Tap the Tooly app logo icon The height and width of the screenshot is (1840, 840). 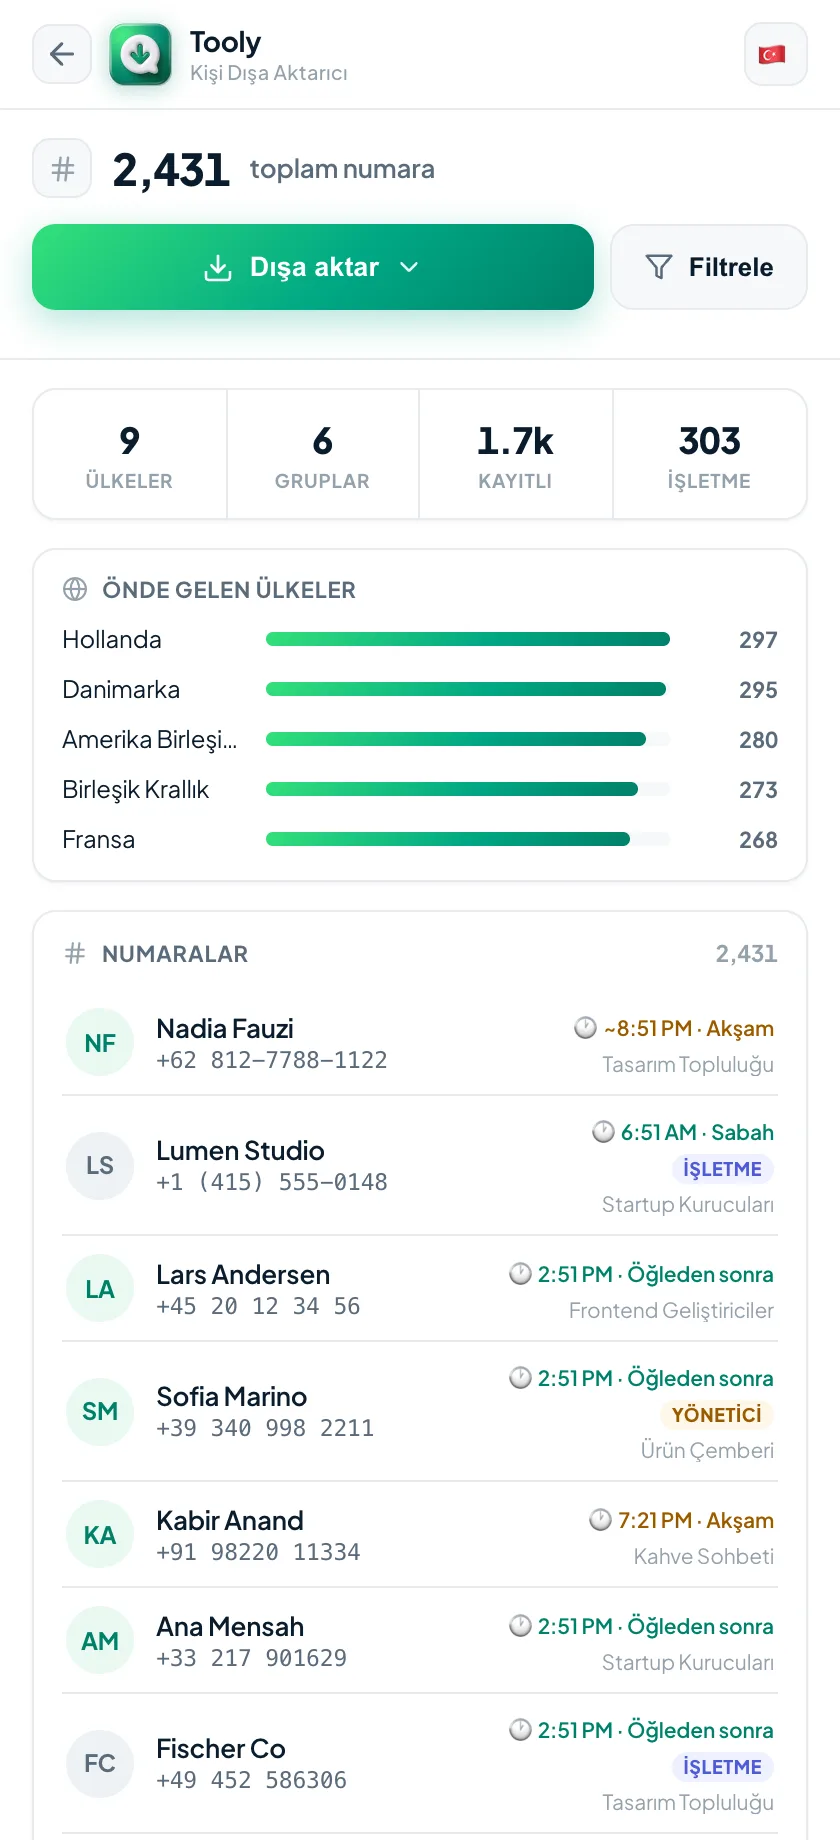coord(140,54)
